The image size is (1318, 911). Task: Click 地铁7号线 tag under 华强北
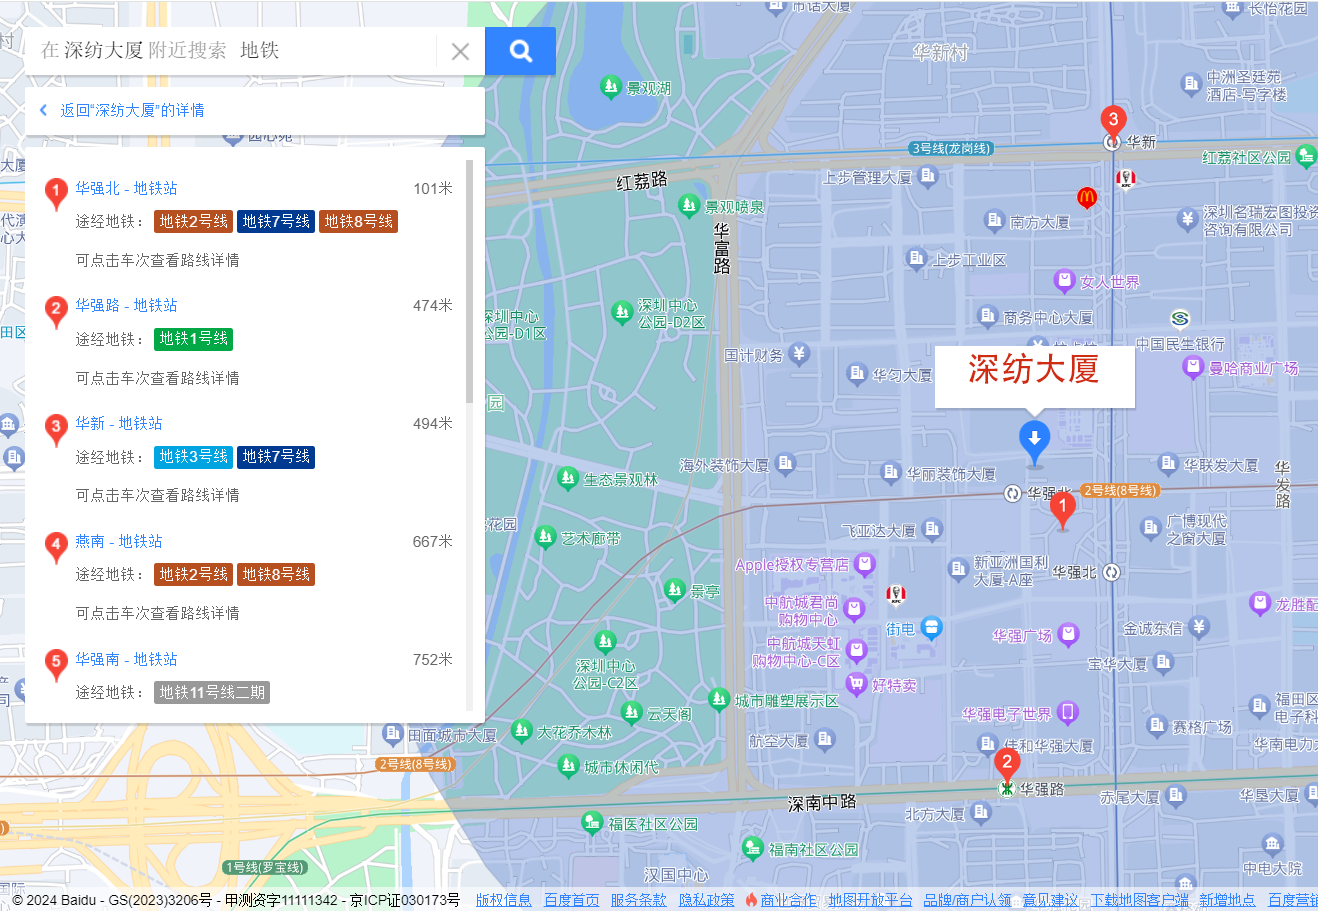276,221
